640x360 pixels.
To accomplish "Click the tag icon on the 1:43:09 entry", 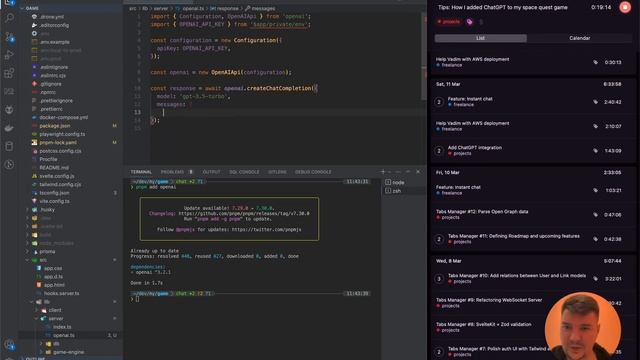I will [x=596, y=151].
